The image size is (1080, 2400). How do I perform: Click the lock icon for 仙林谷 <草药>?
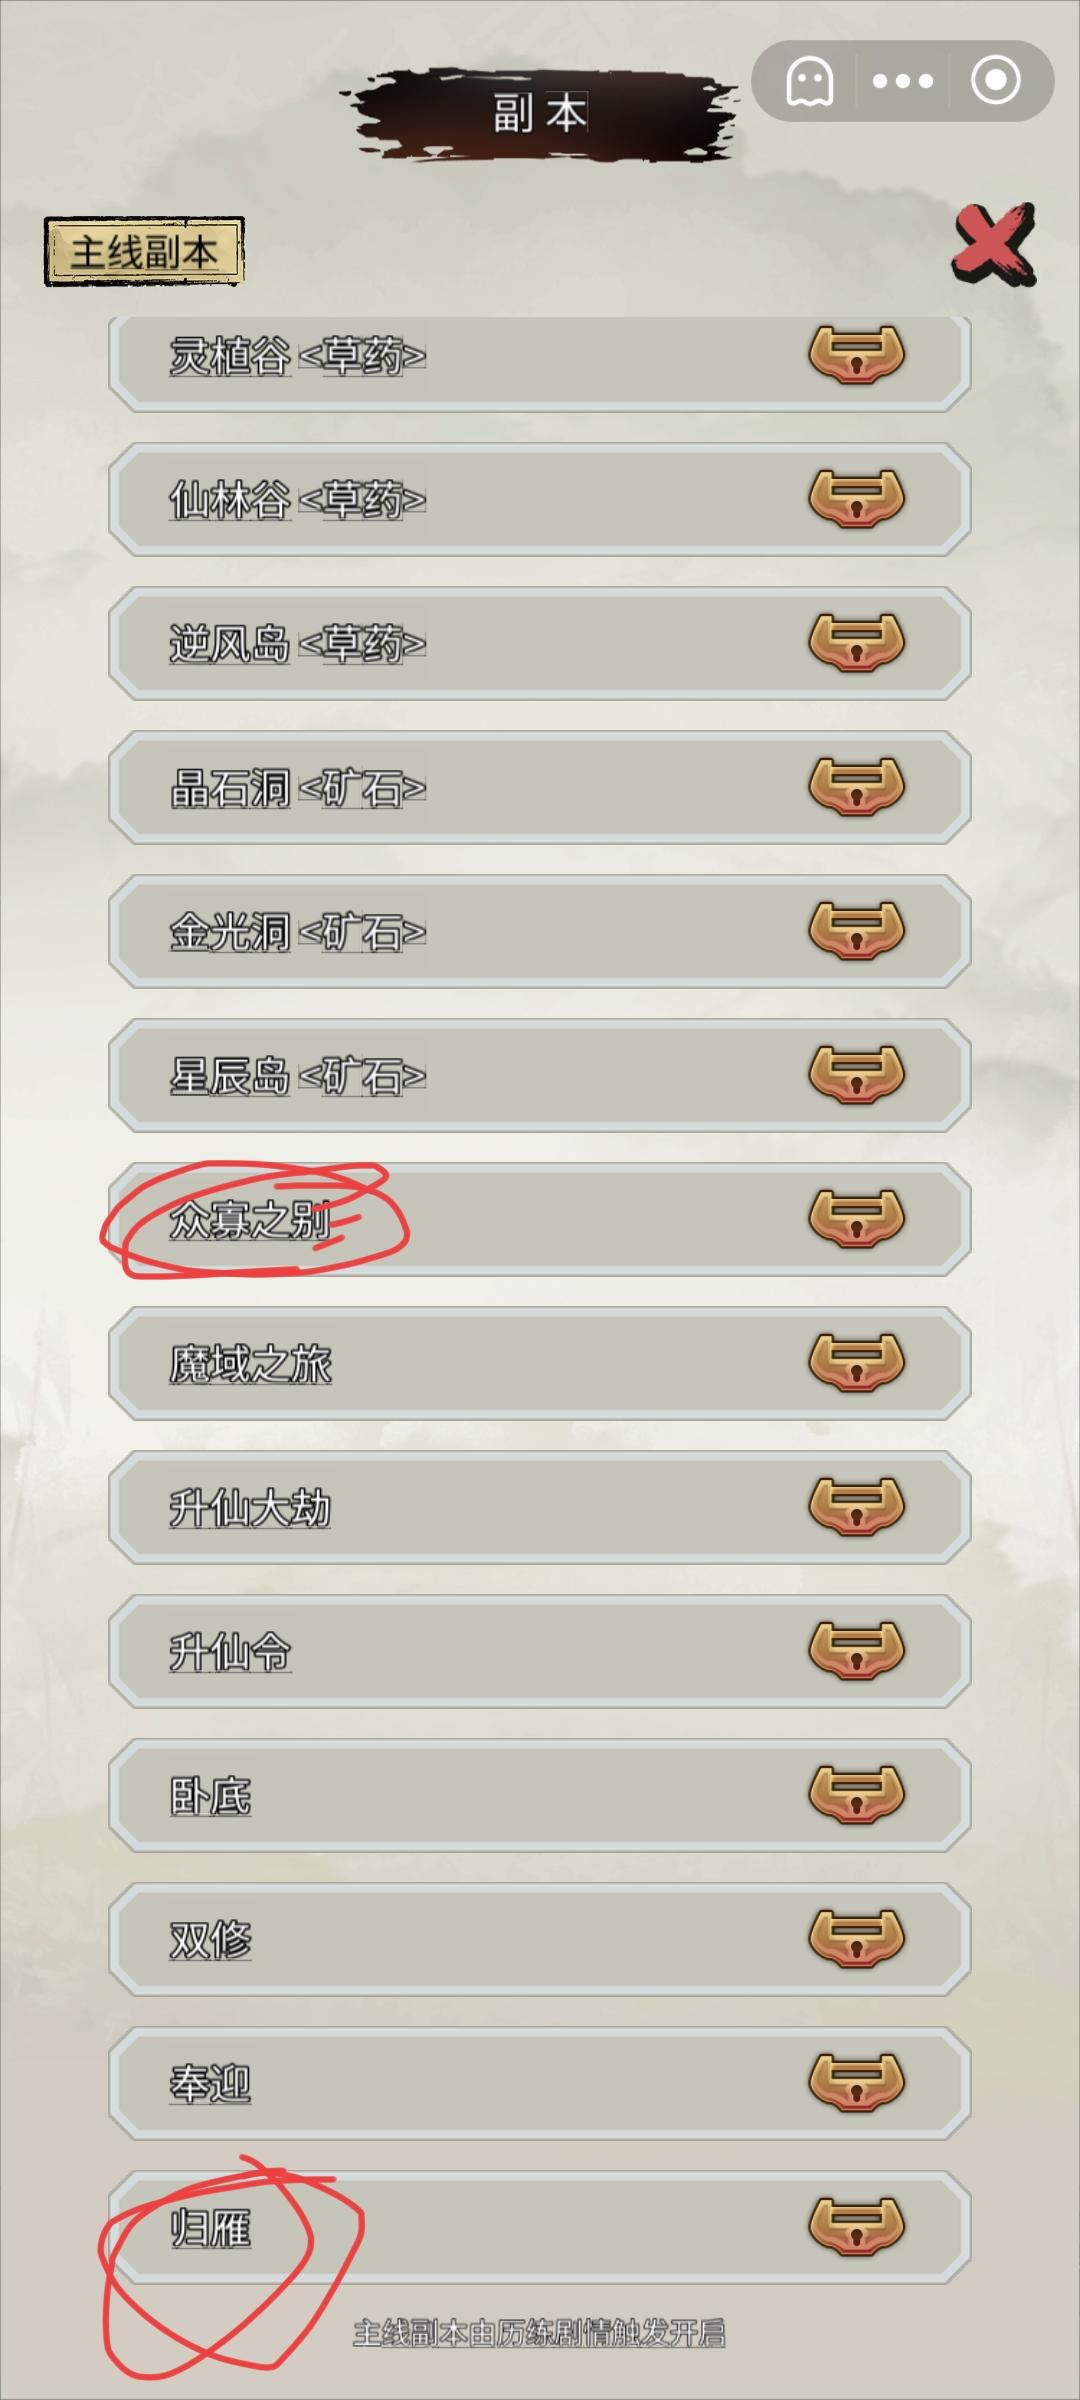click(857, 499)
